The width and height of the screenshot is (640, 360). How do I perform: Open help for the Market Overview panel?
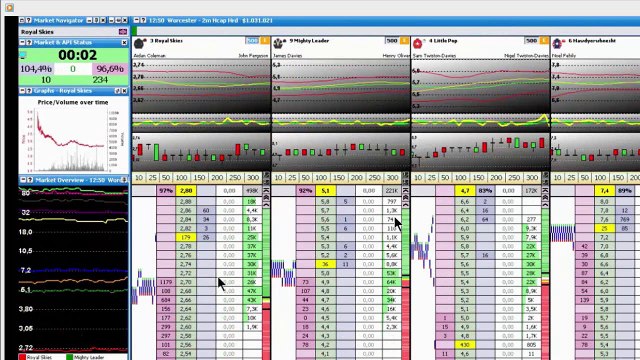pyautogui.click(x=29, y=180)
